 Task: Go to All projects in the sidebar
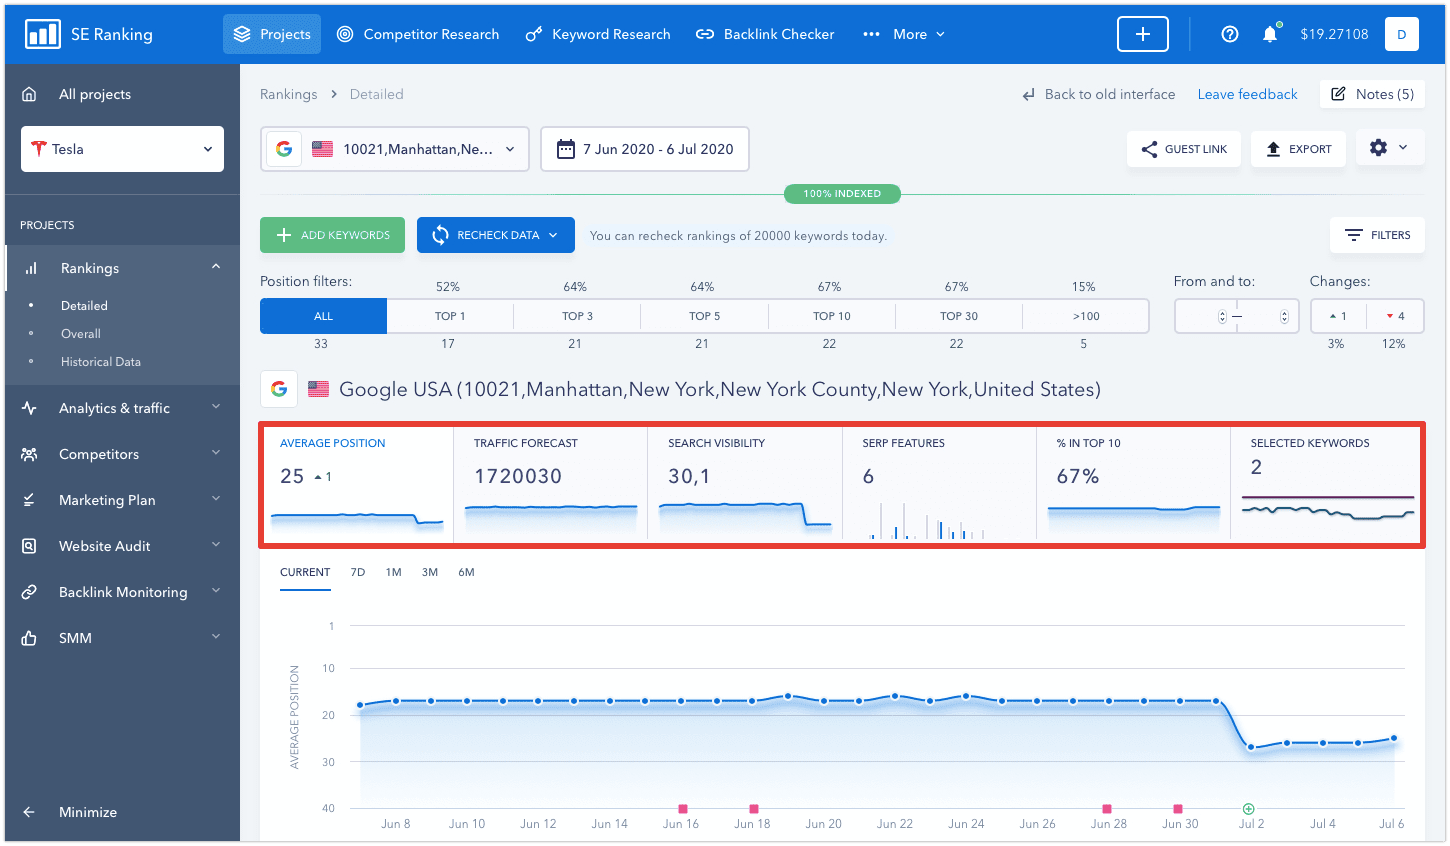click(95, 94)
